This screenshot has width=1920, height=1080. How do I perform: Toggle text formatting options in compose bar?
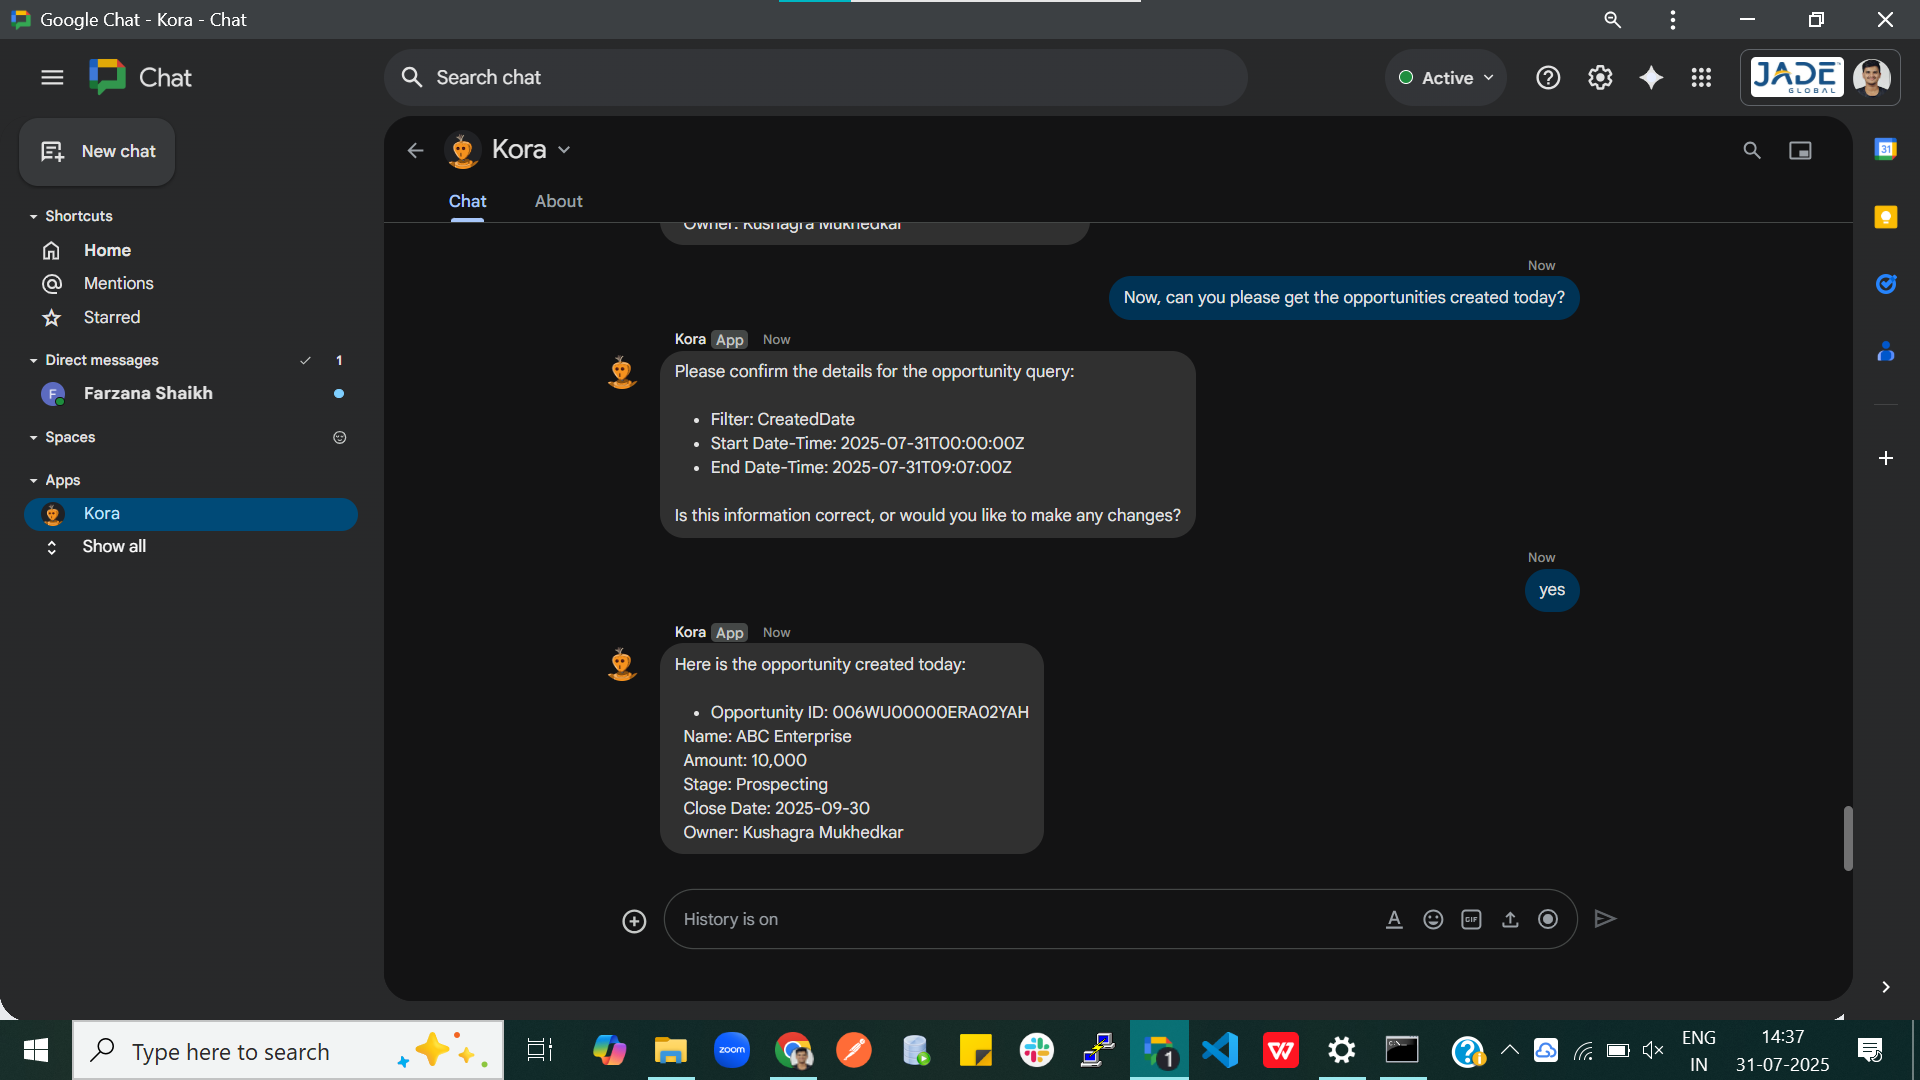click(x=1394, y=919)
